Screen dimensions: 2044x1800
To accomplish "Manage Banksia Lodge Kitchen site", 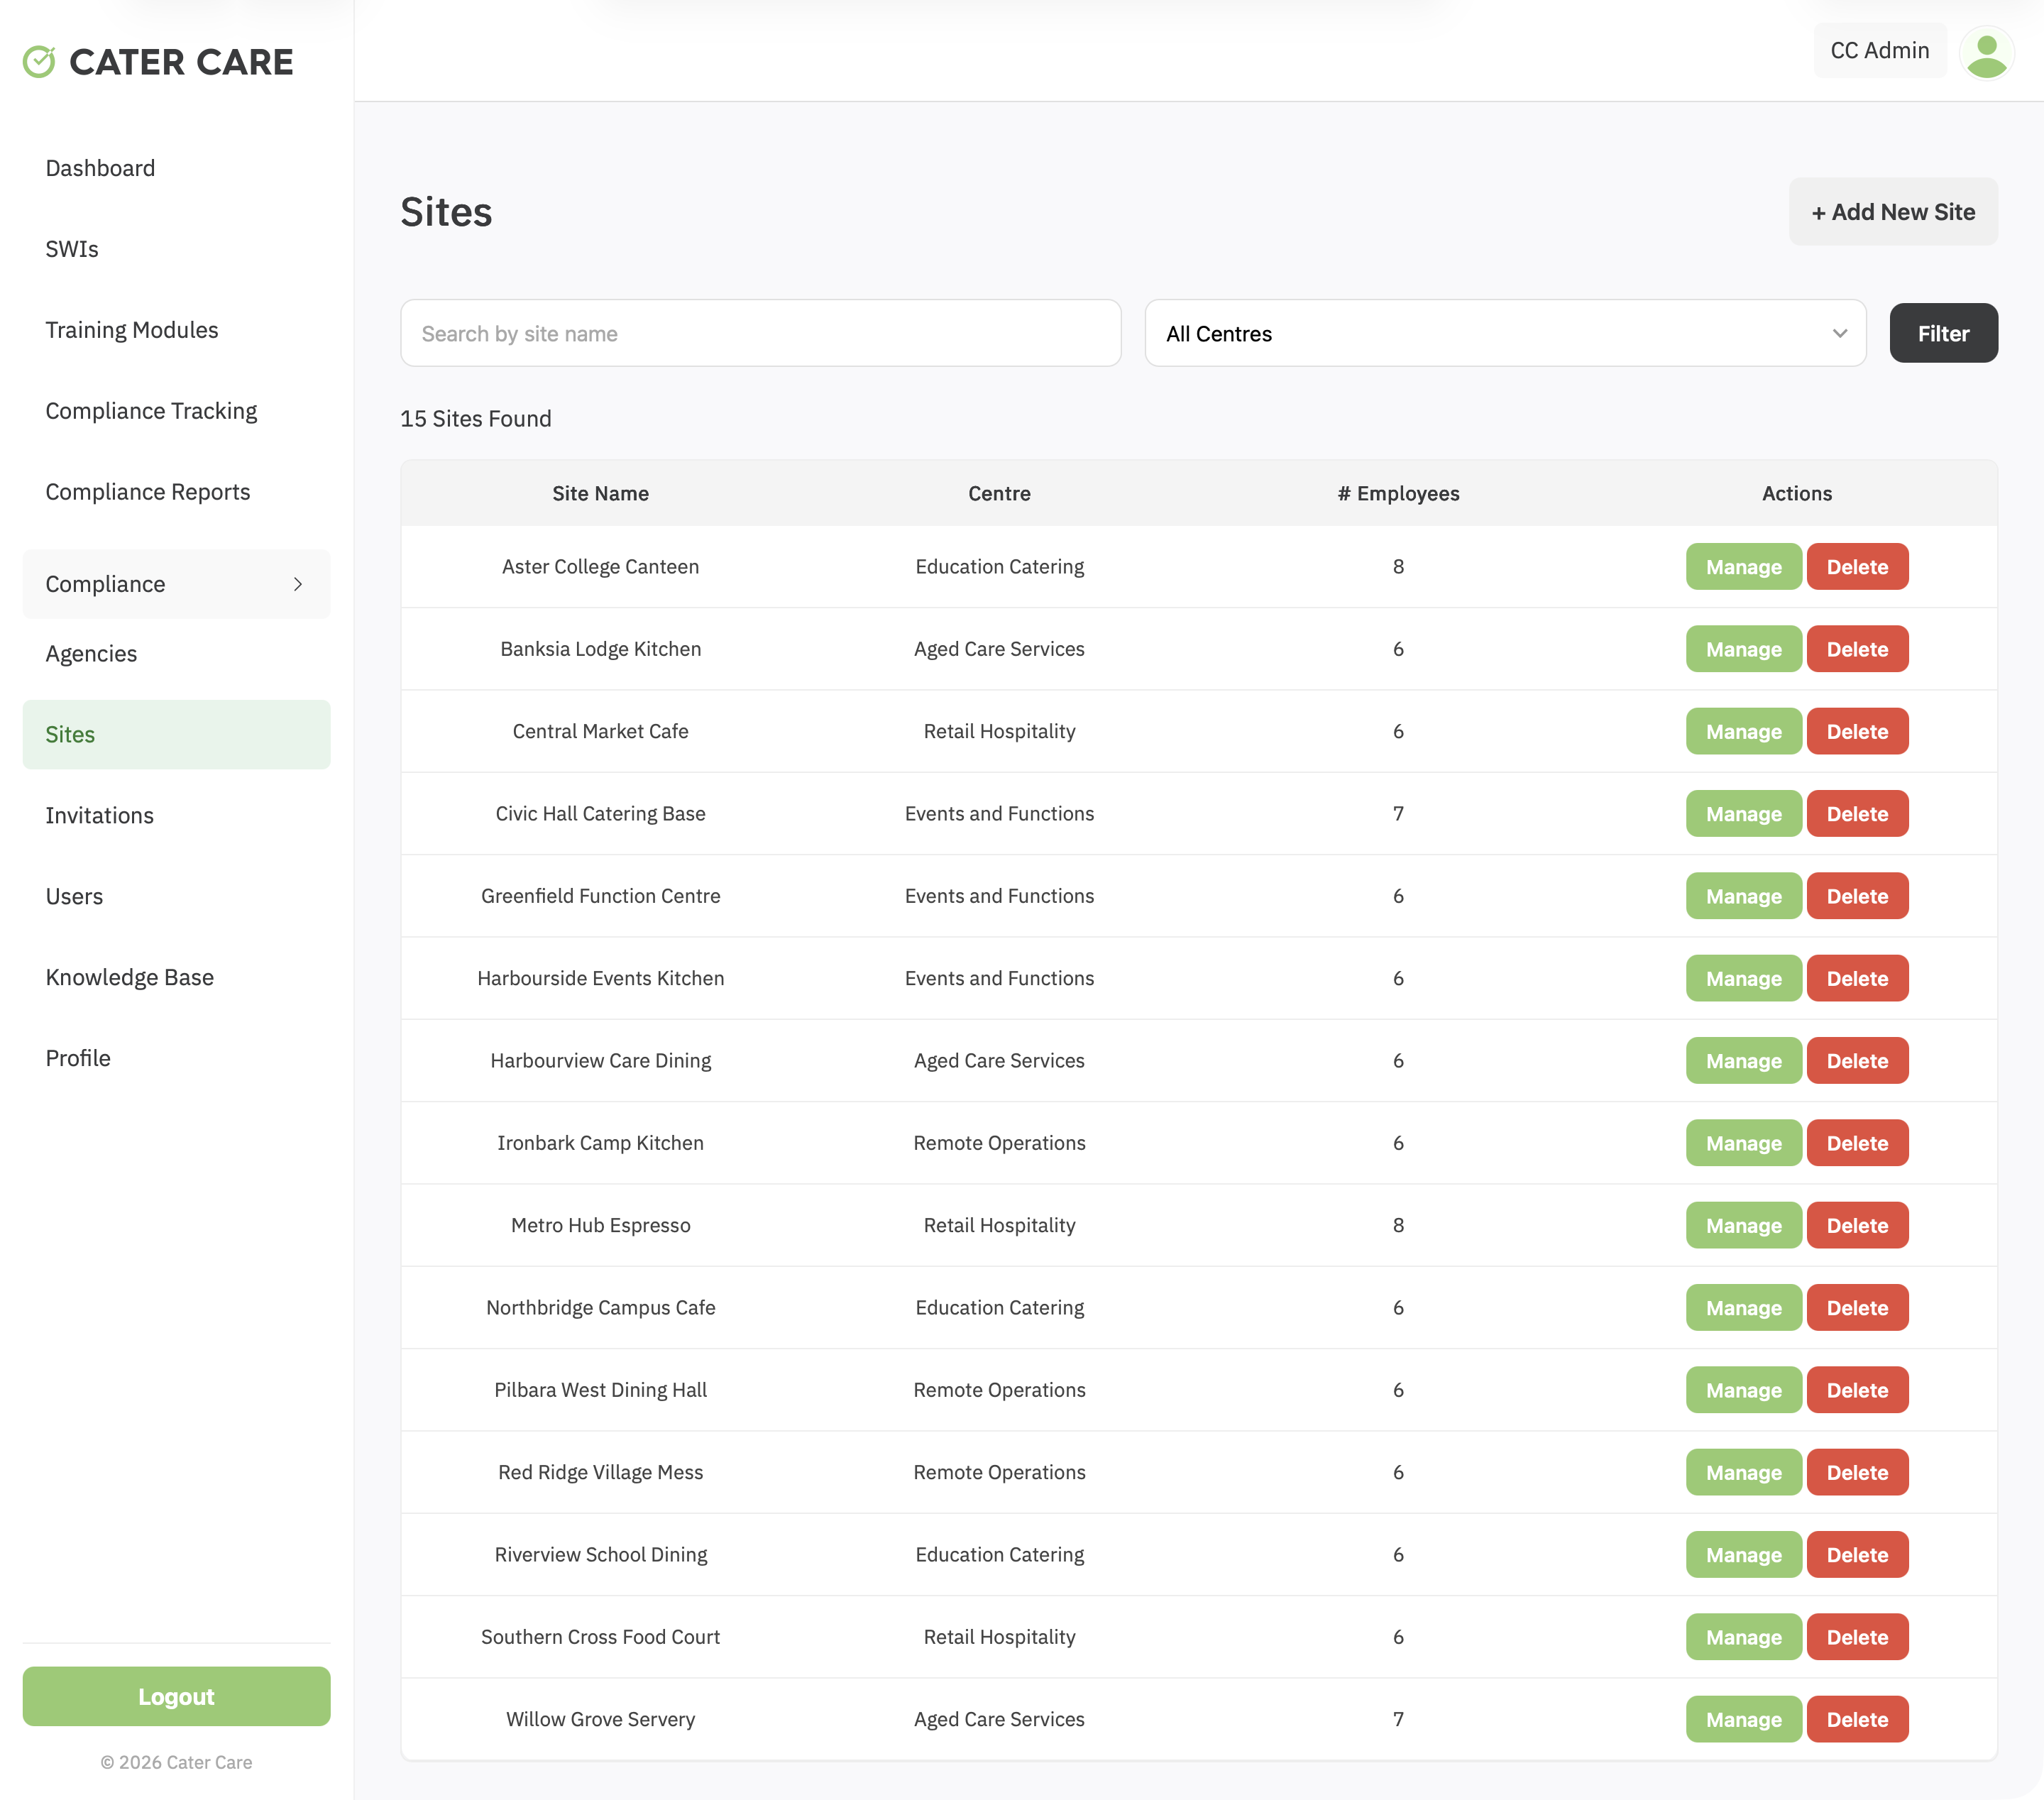I will [x=1743, y=649].
